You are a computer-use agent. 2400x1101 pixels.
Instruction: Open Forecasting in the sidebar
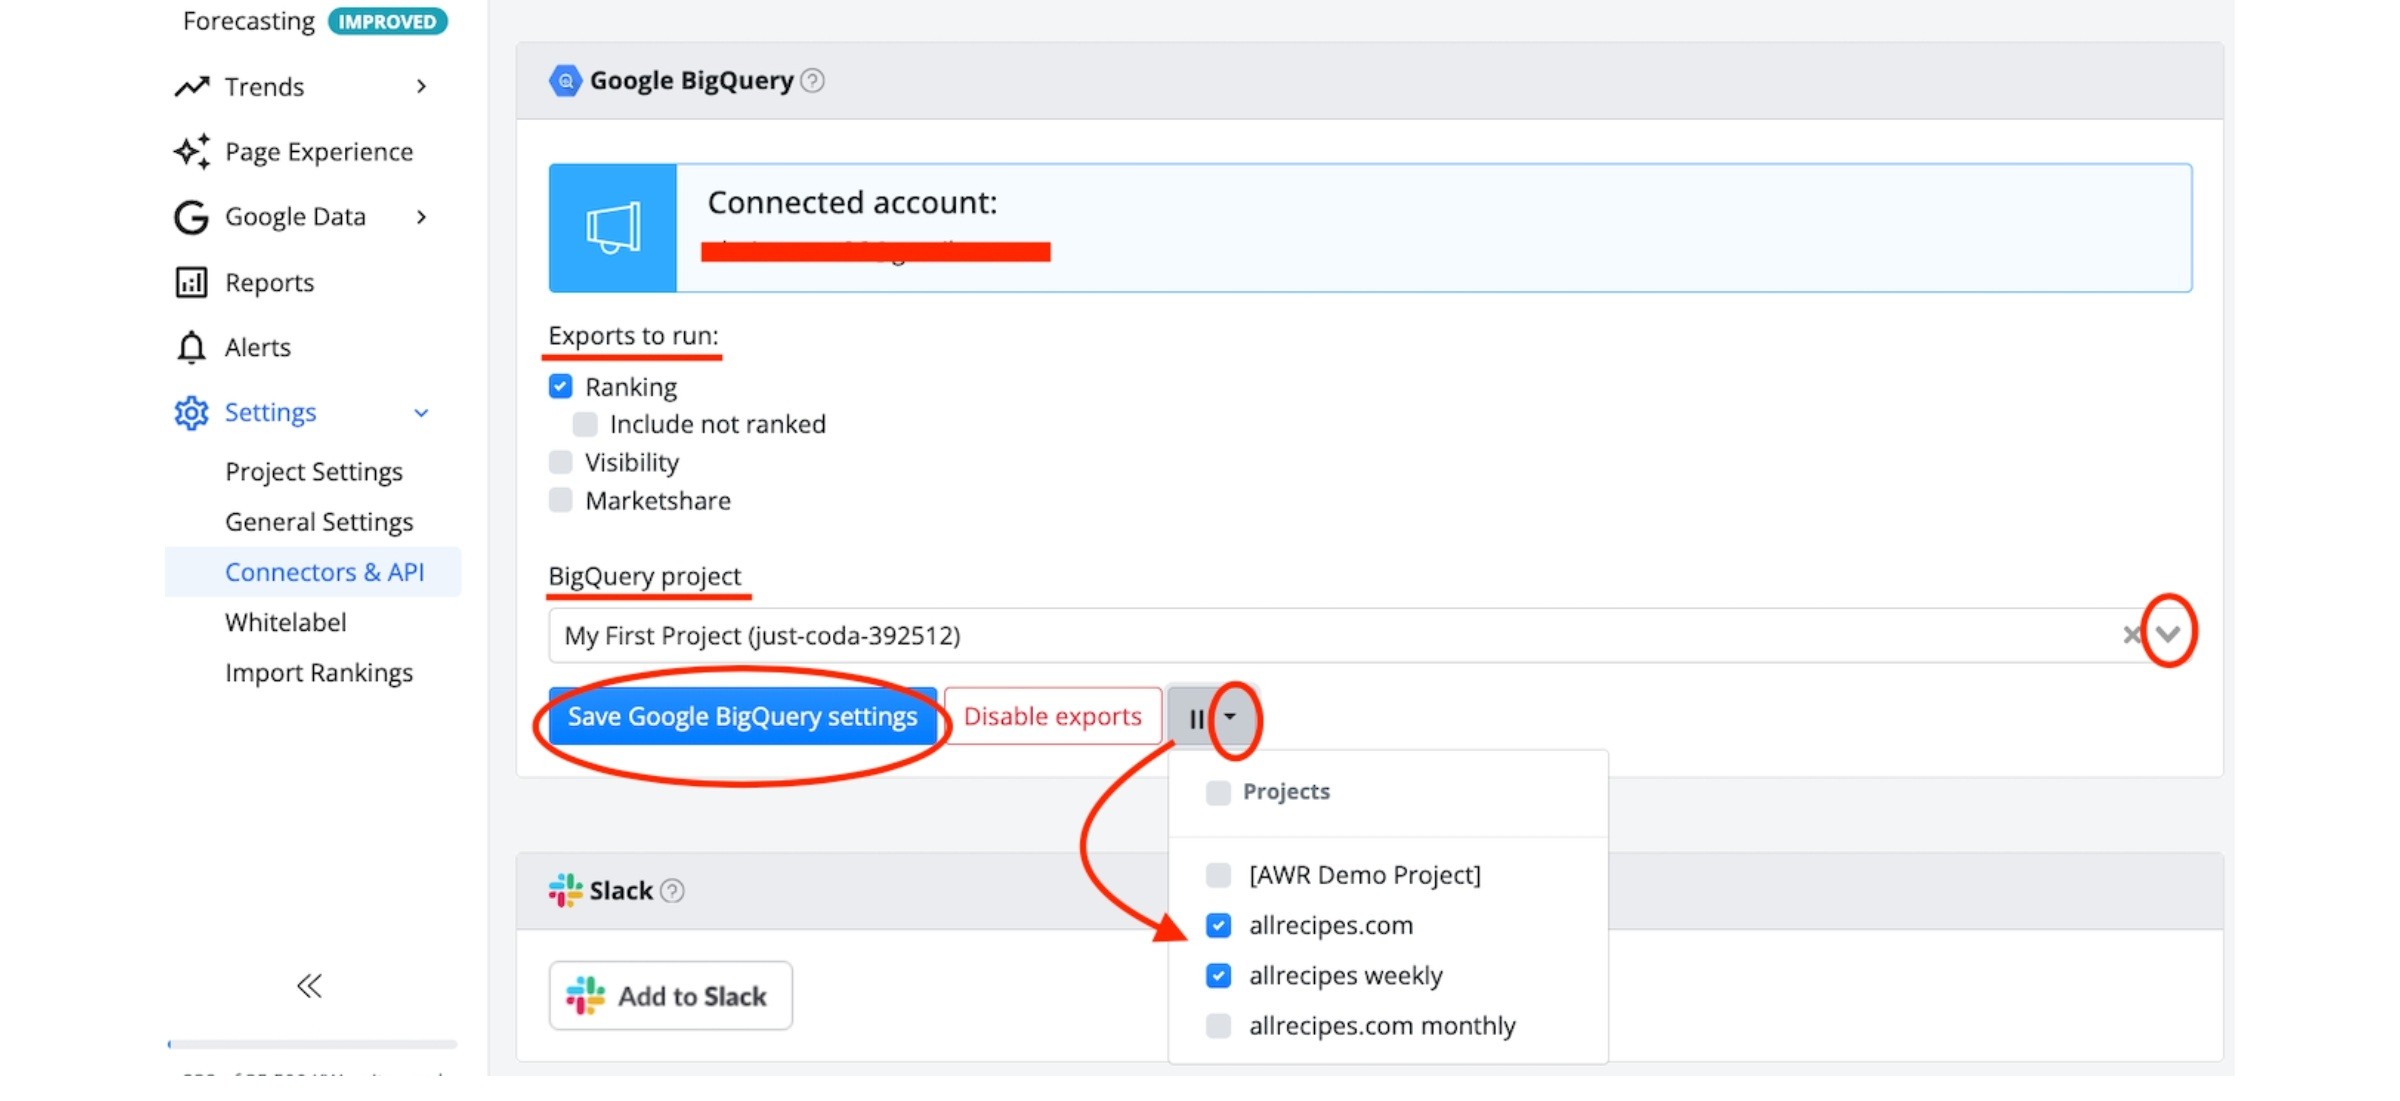[249, 21]
